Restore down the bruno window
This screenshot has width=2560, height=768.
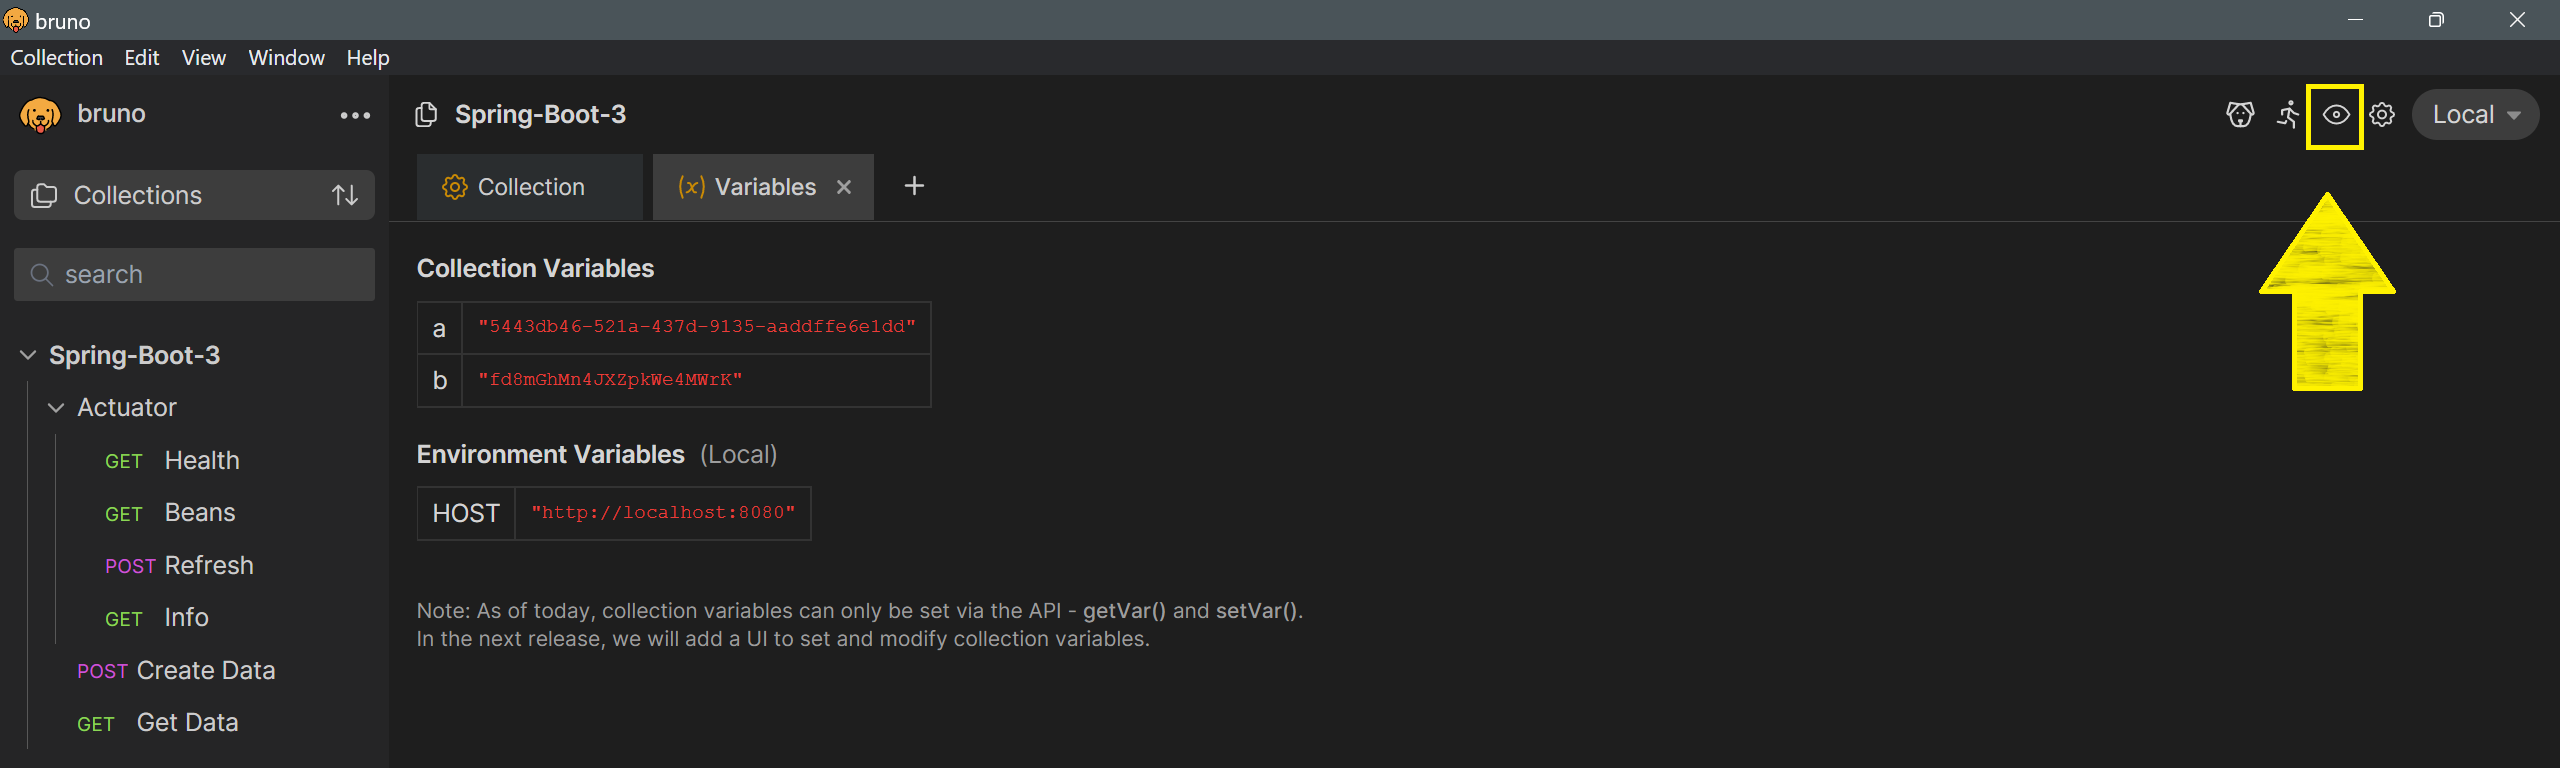pyautogui.click(x=2436, y=20)
